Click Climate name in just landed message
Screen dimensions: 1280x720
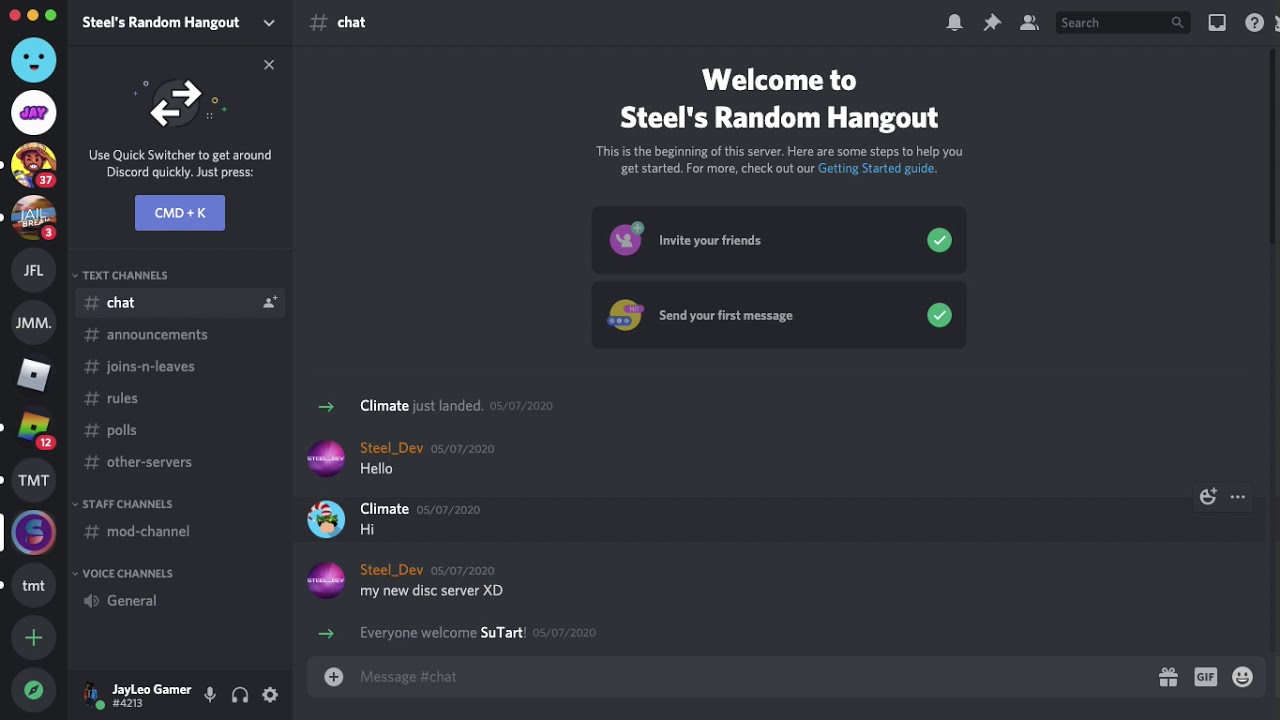coord(384,406)
